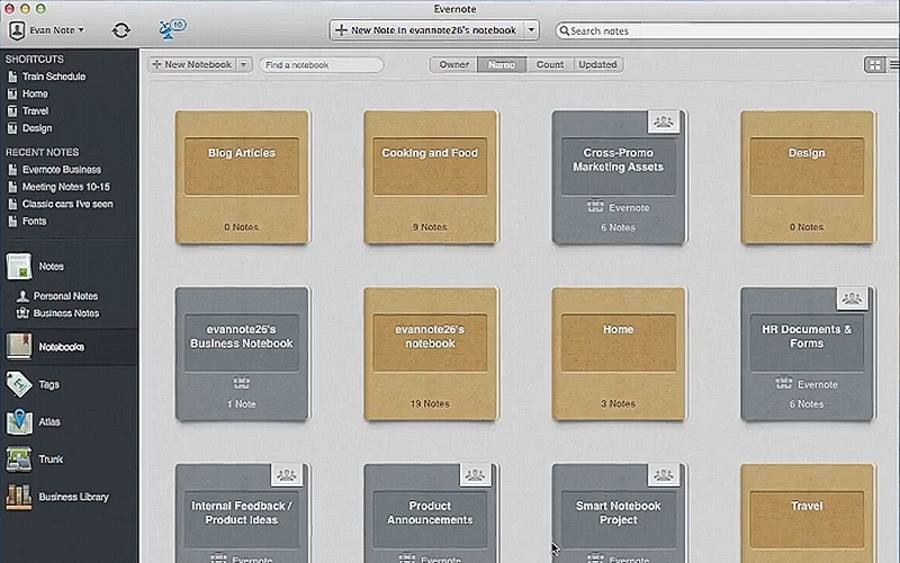Click the shared badge on Internal Feedback notebook
The height and width of the screenshot is (563, 900).
286,475
